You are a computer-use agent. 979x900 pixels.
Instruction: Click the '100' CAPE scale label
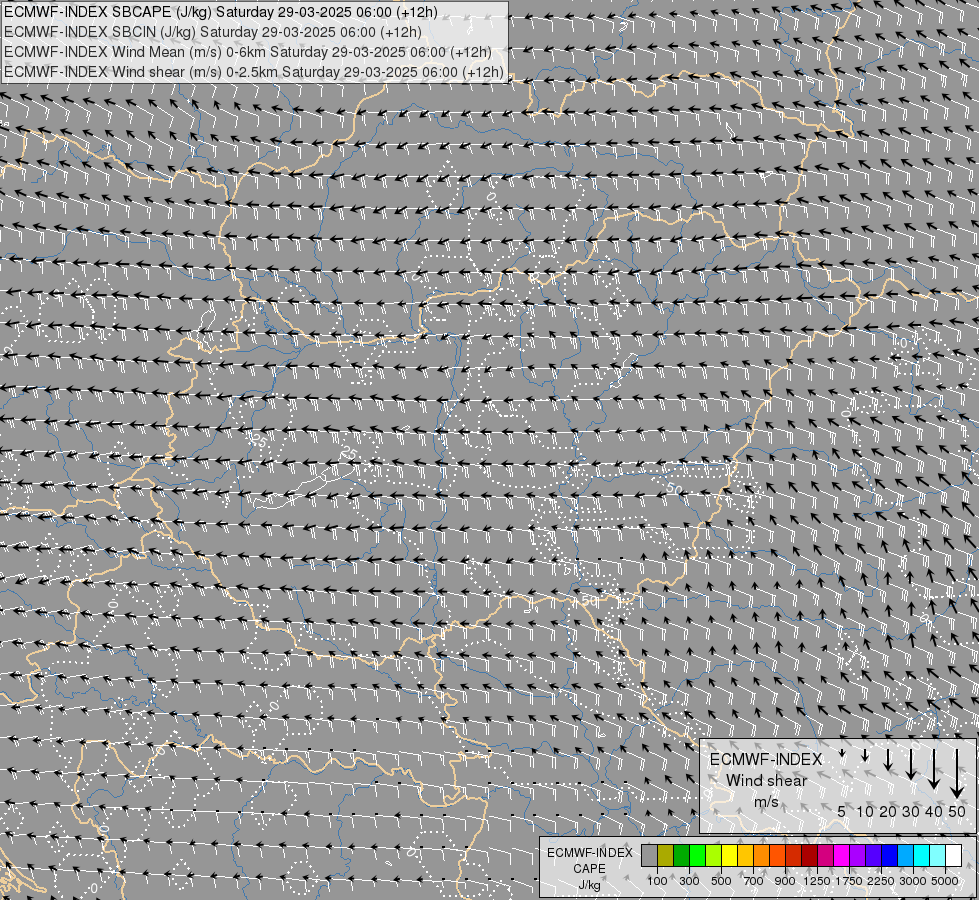pos(657,881)
